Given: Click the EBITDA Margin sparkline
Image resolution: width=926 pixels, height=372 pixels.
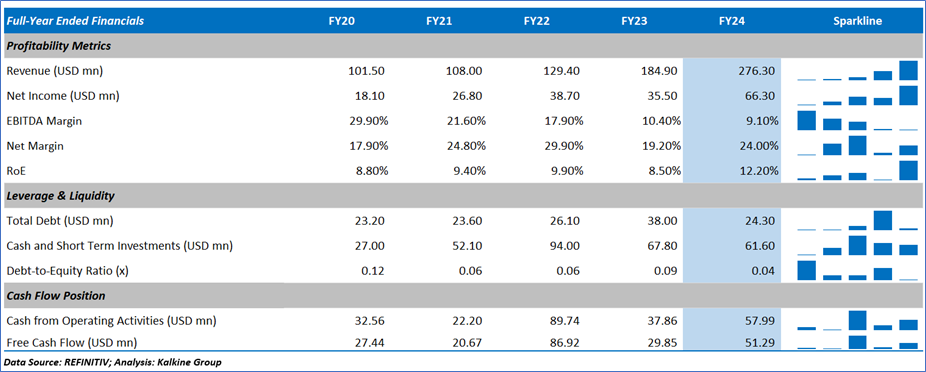Looking at the screenshot, I should click(x=857, y=120).
